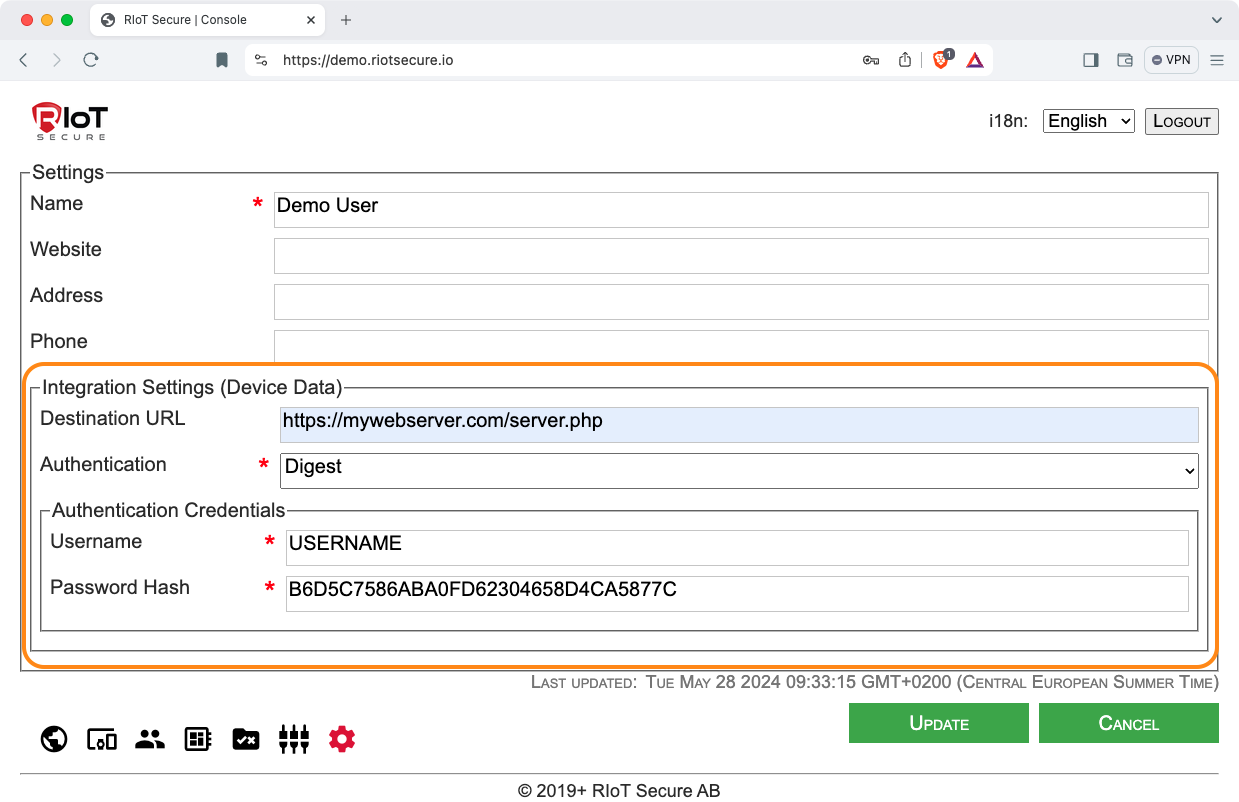Click the plug connectors integration icon
The image size is (1239, 802).
294,739
